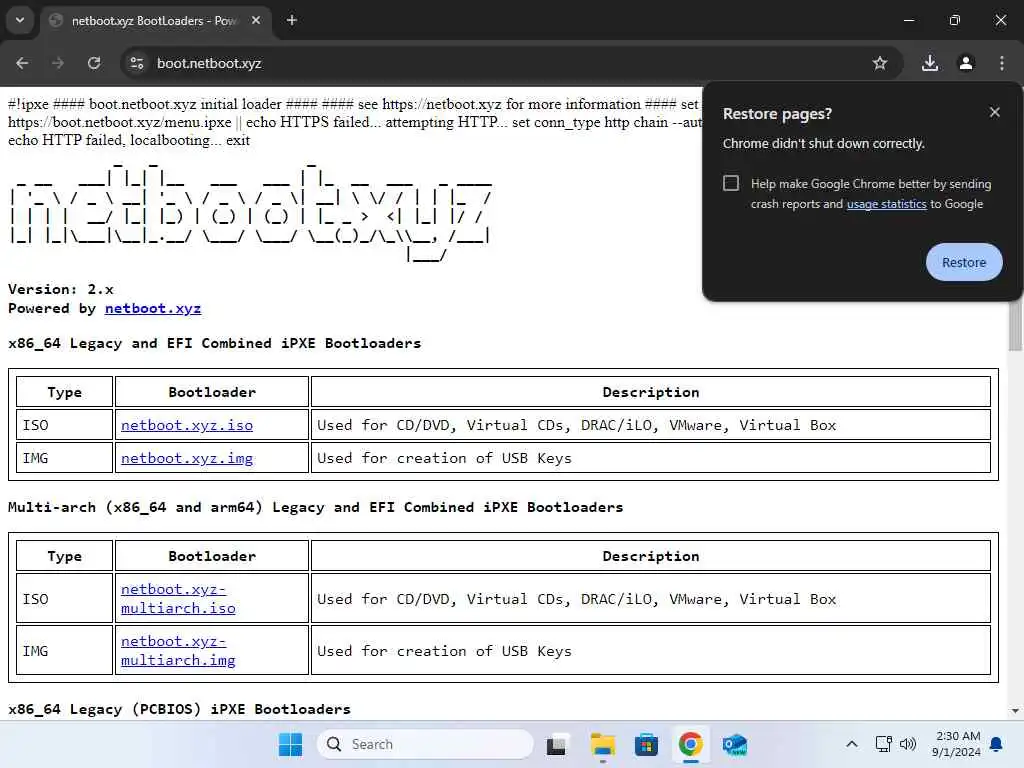Open the Chrome three-dot menu
1024x768 pixels.
pos(1002,63)
